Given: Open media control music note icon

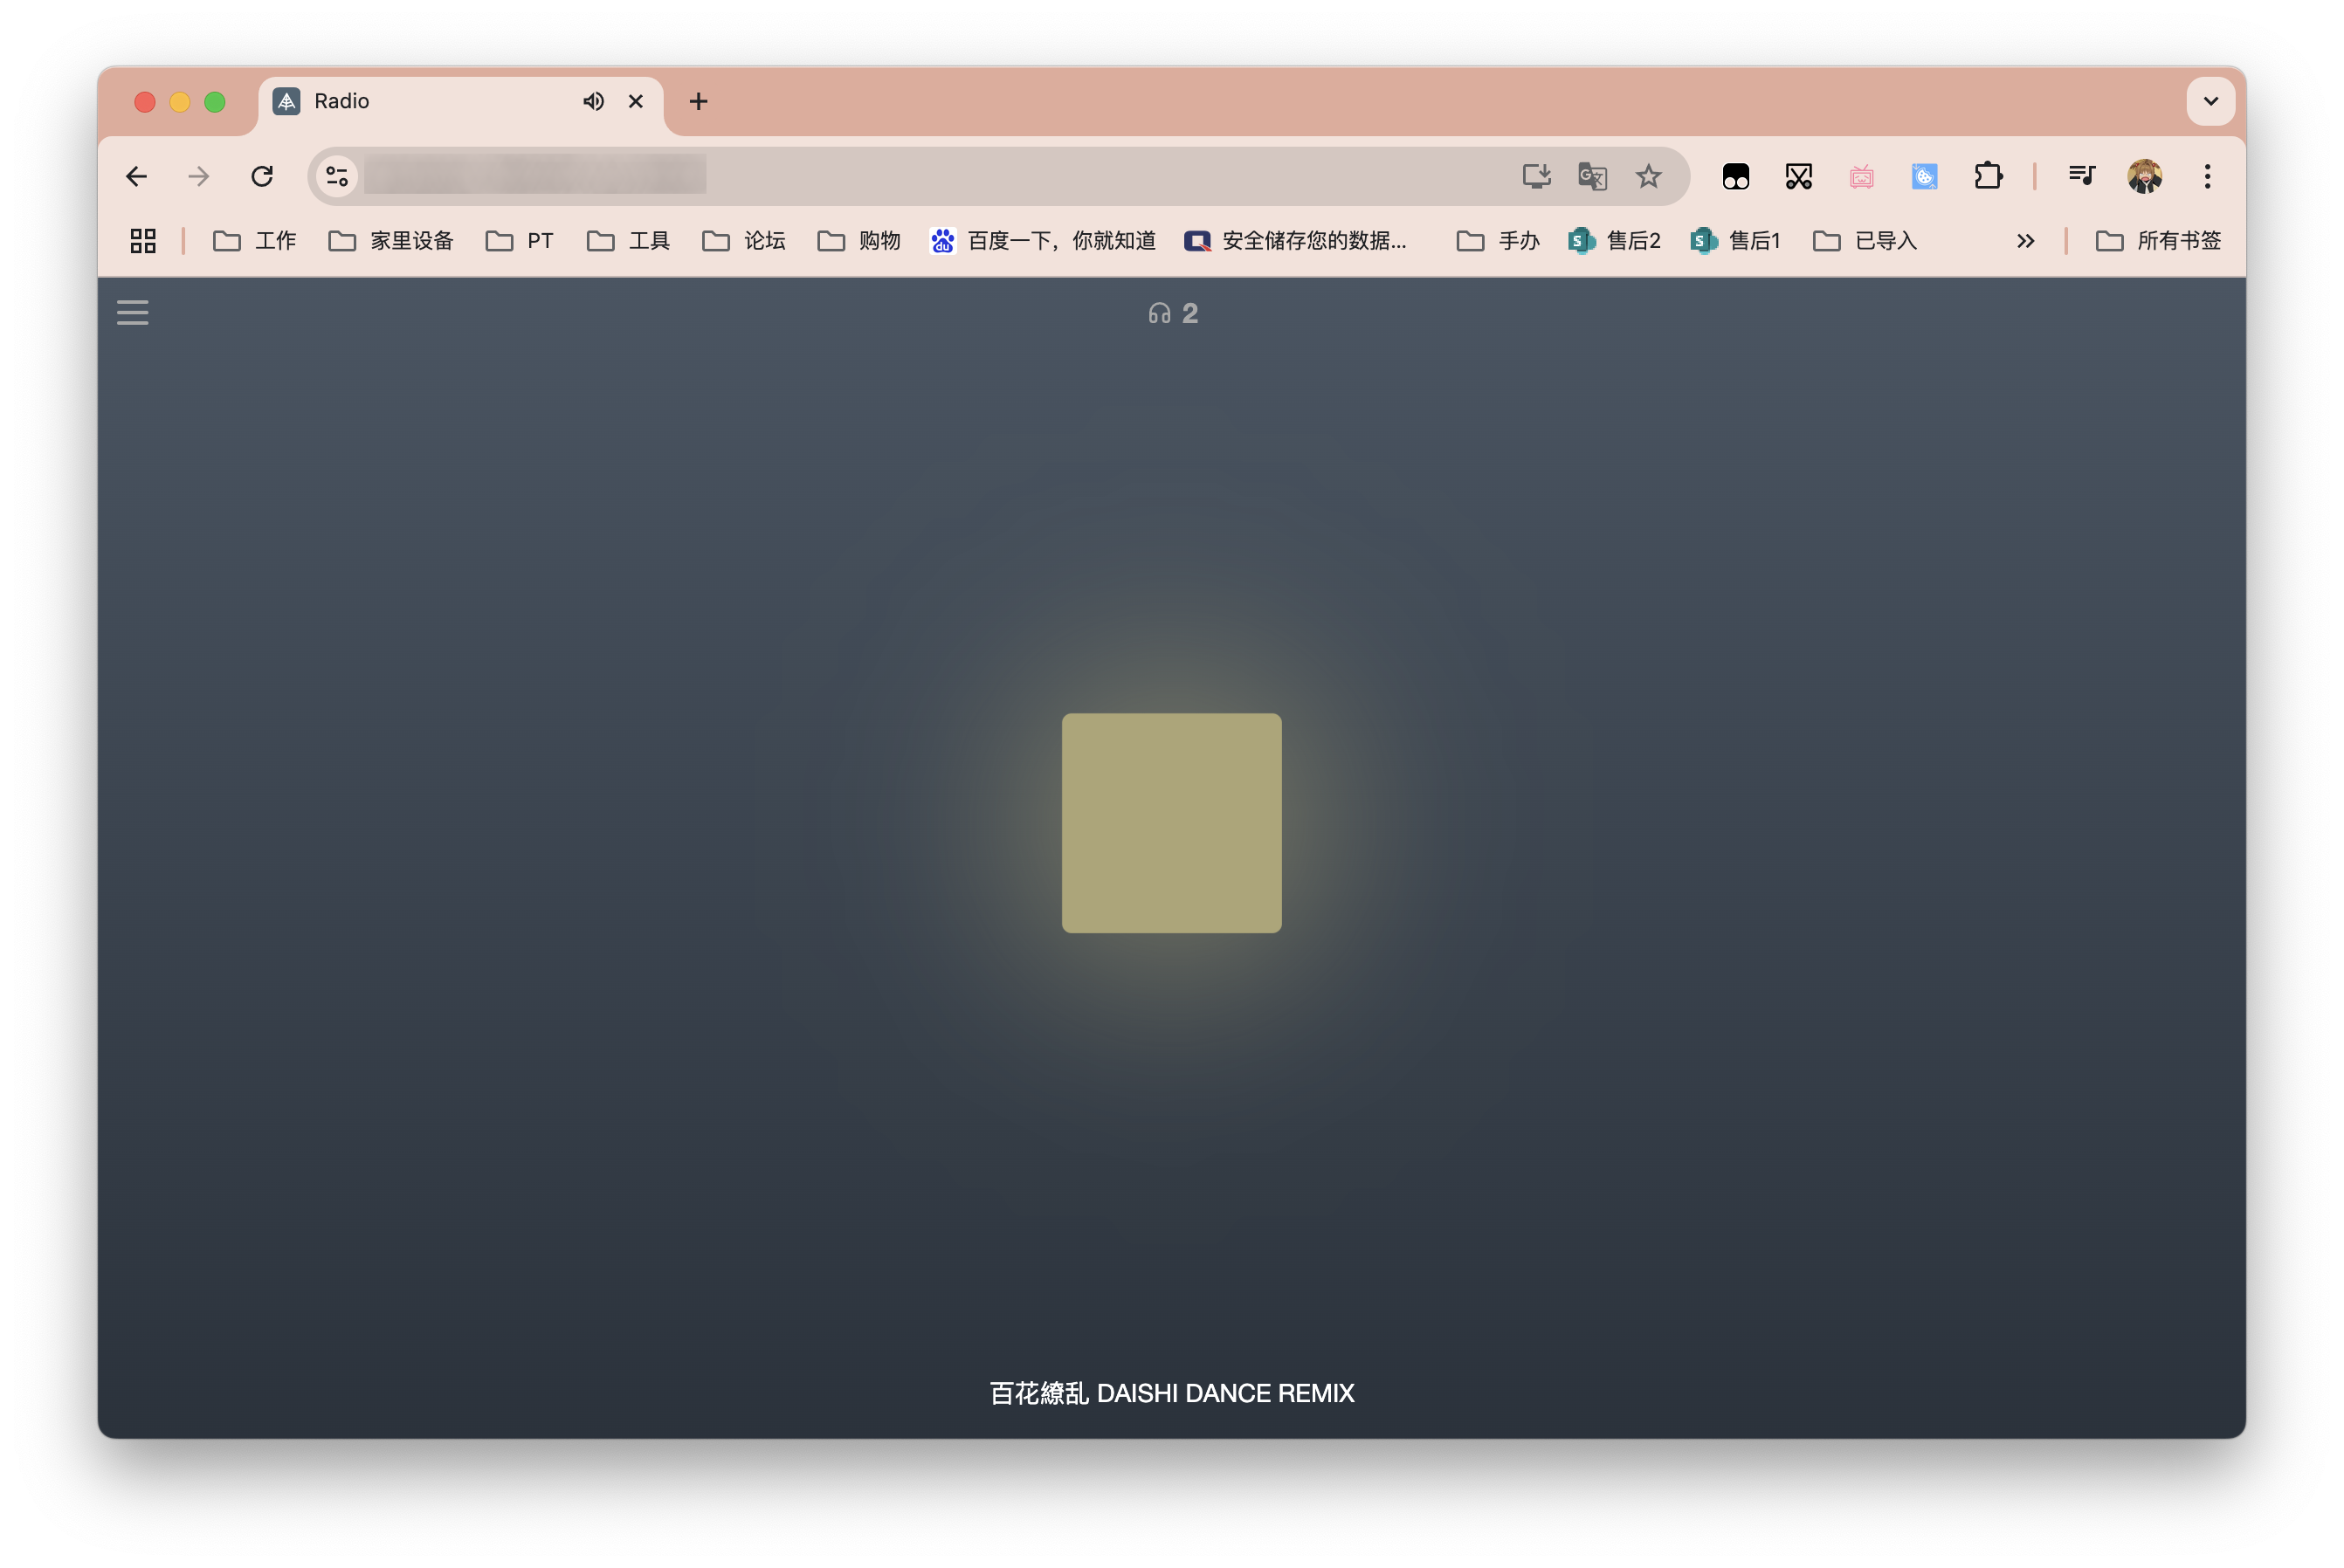Looking at the screenshot, I should 2082,177.
